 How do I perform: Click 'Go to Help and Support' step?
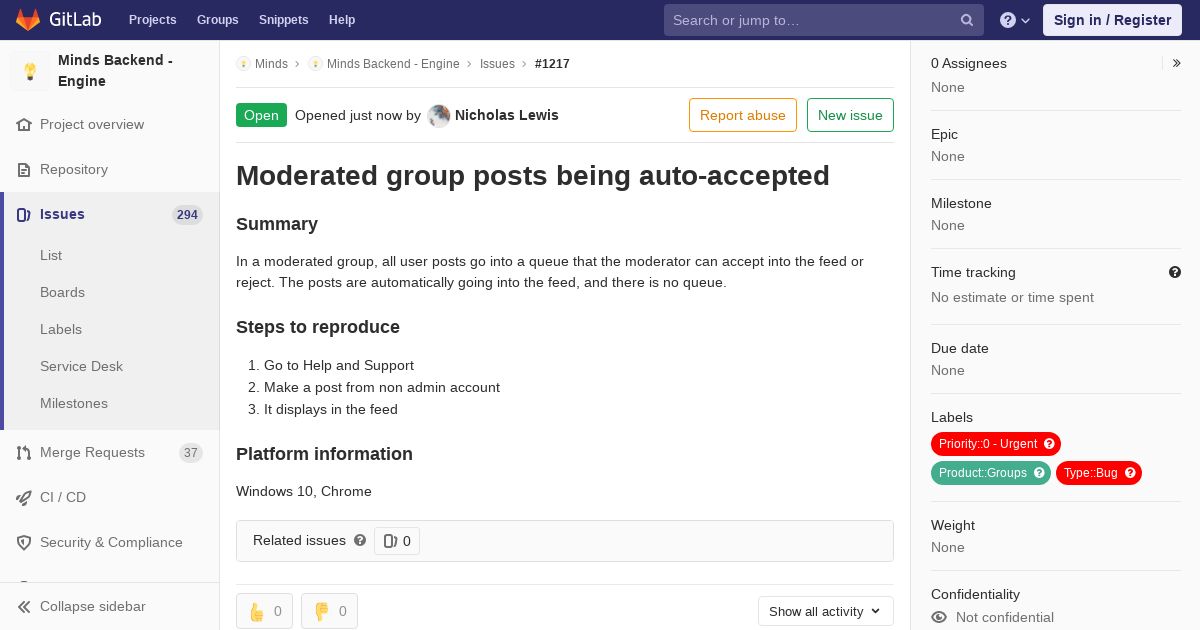tap(339, 366)
